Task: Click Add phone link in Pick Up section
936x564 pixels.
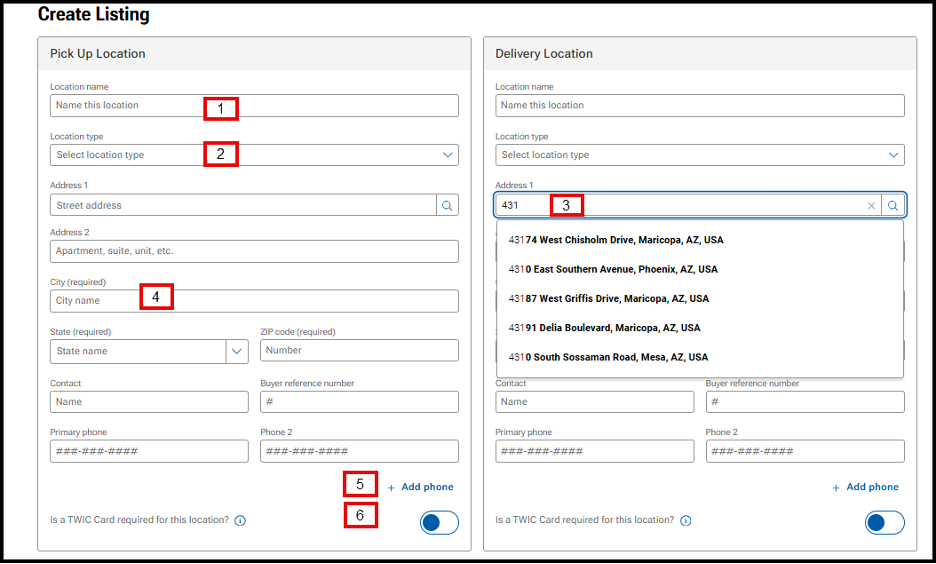Action: tap(420, 487)
